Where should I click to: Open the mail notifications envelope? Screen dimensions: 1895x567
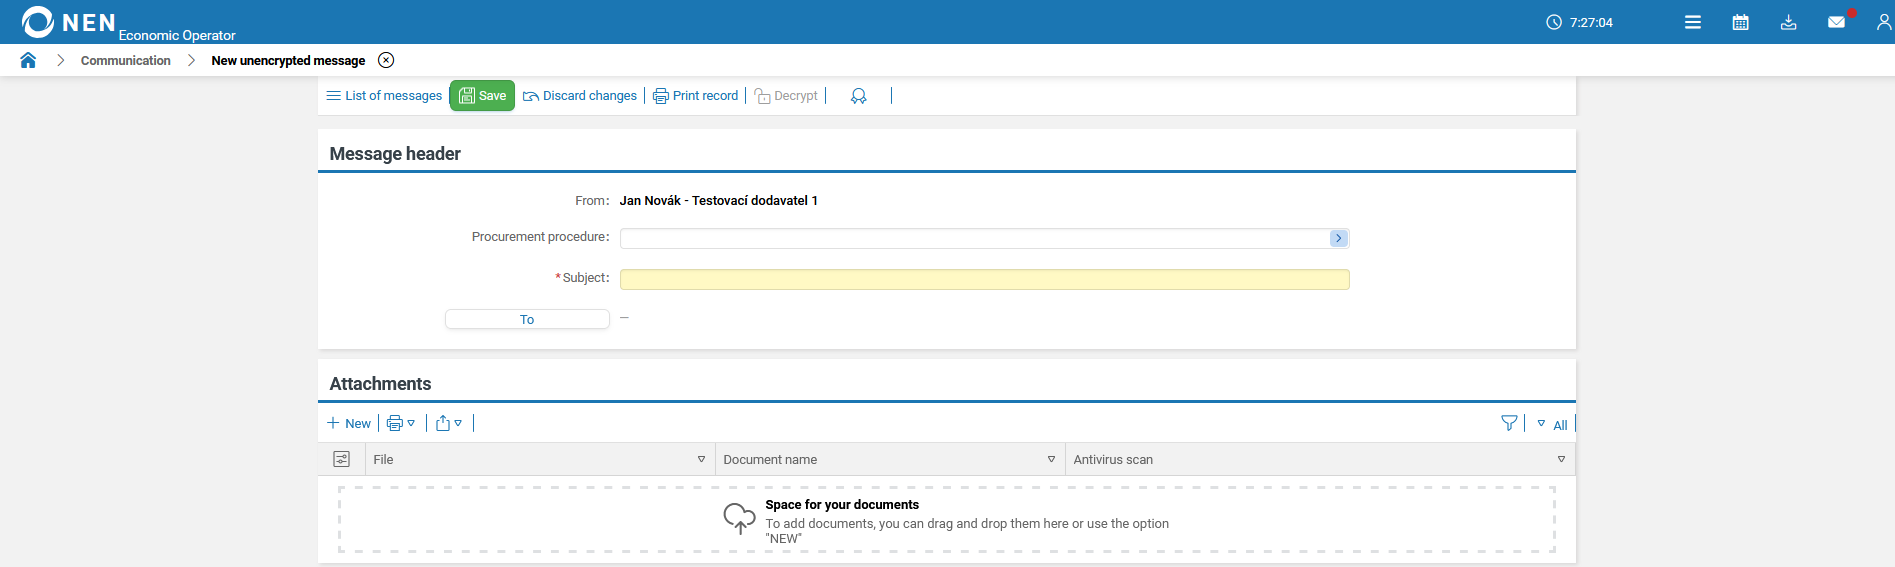[1836, 22]
